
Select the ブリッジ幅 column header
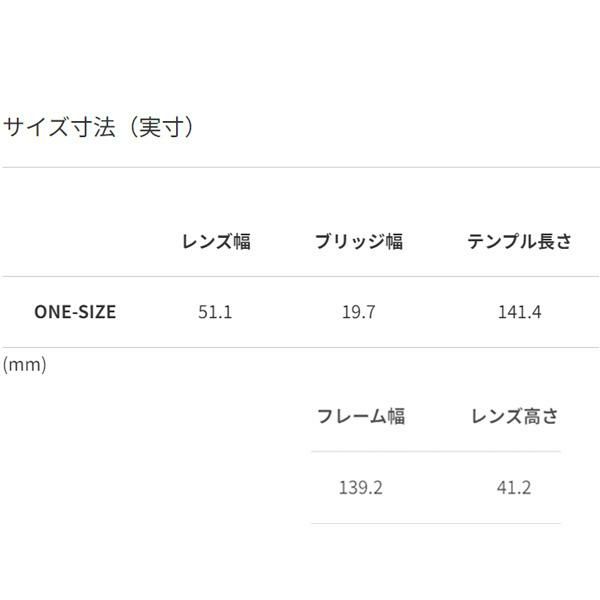[x=358, y=241]
